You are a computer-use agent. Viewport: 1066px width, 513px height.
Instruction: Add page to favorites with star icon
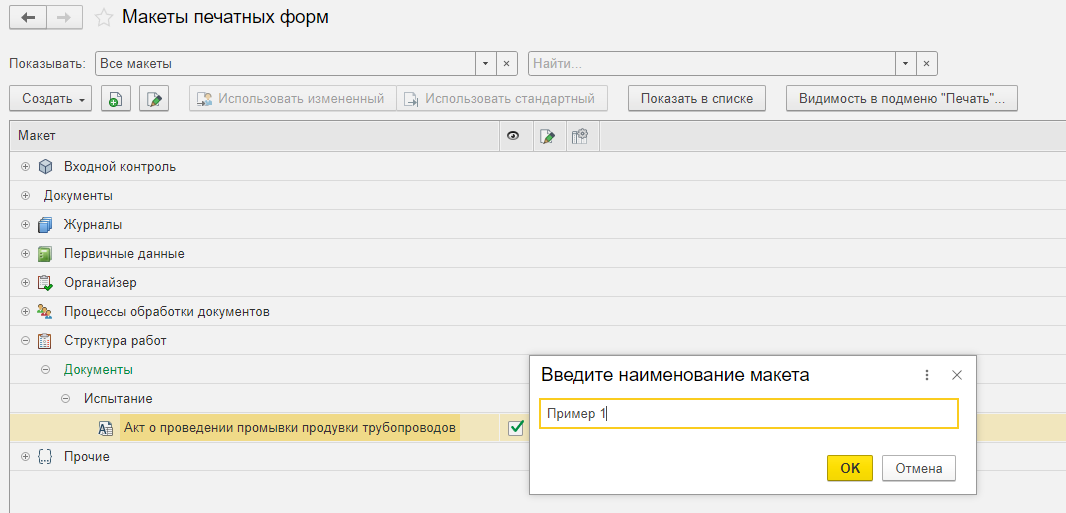[103, 18]
